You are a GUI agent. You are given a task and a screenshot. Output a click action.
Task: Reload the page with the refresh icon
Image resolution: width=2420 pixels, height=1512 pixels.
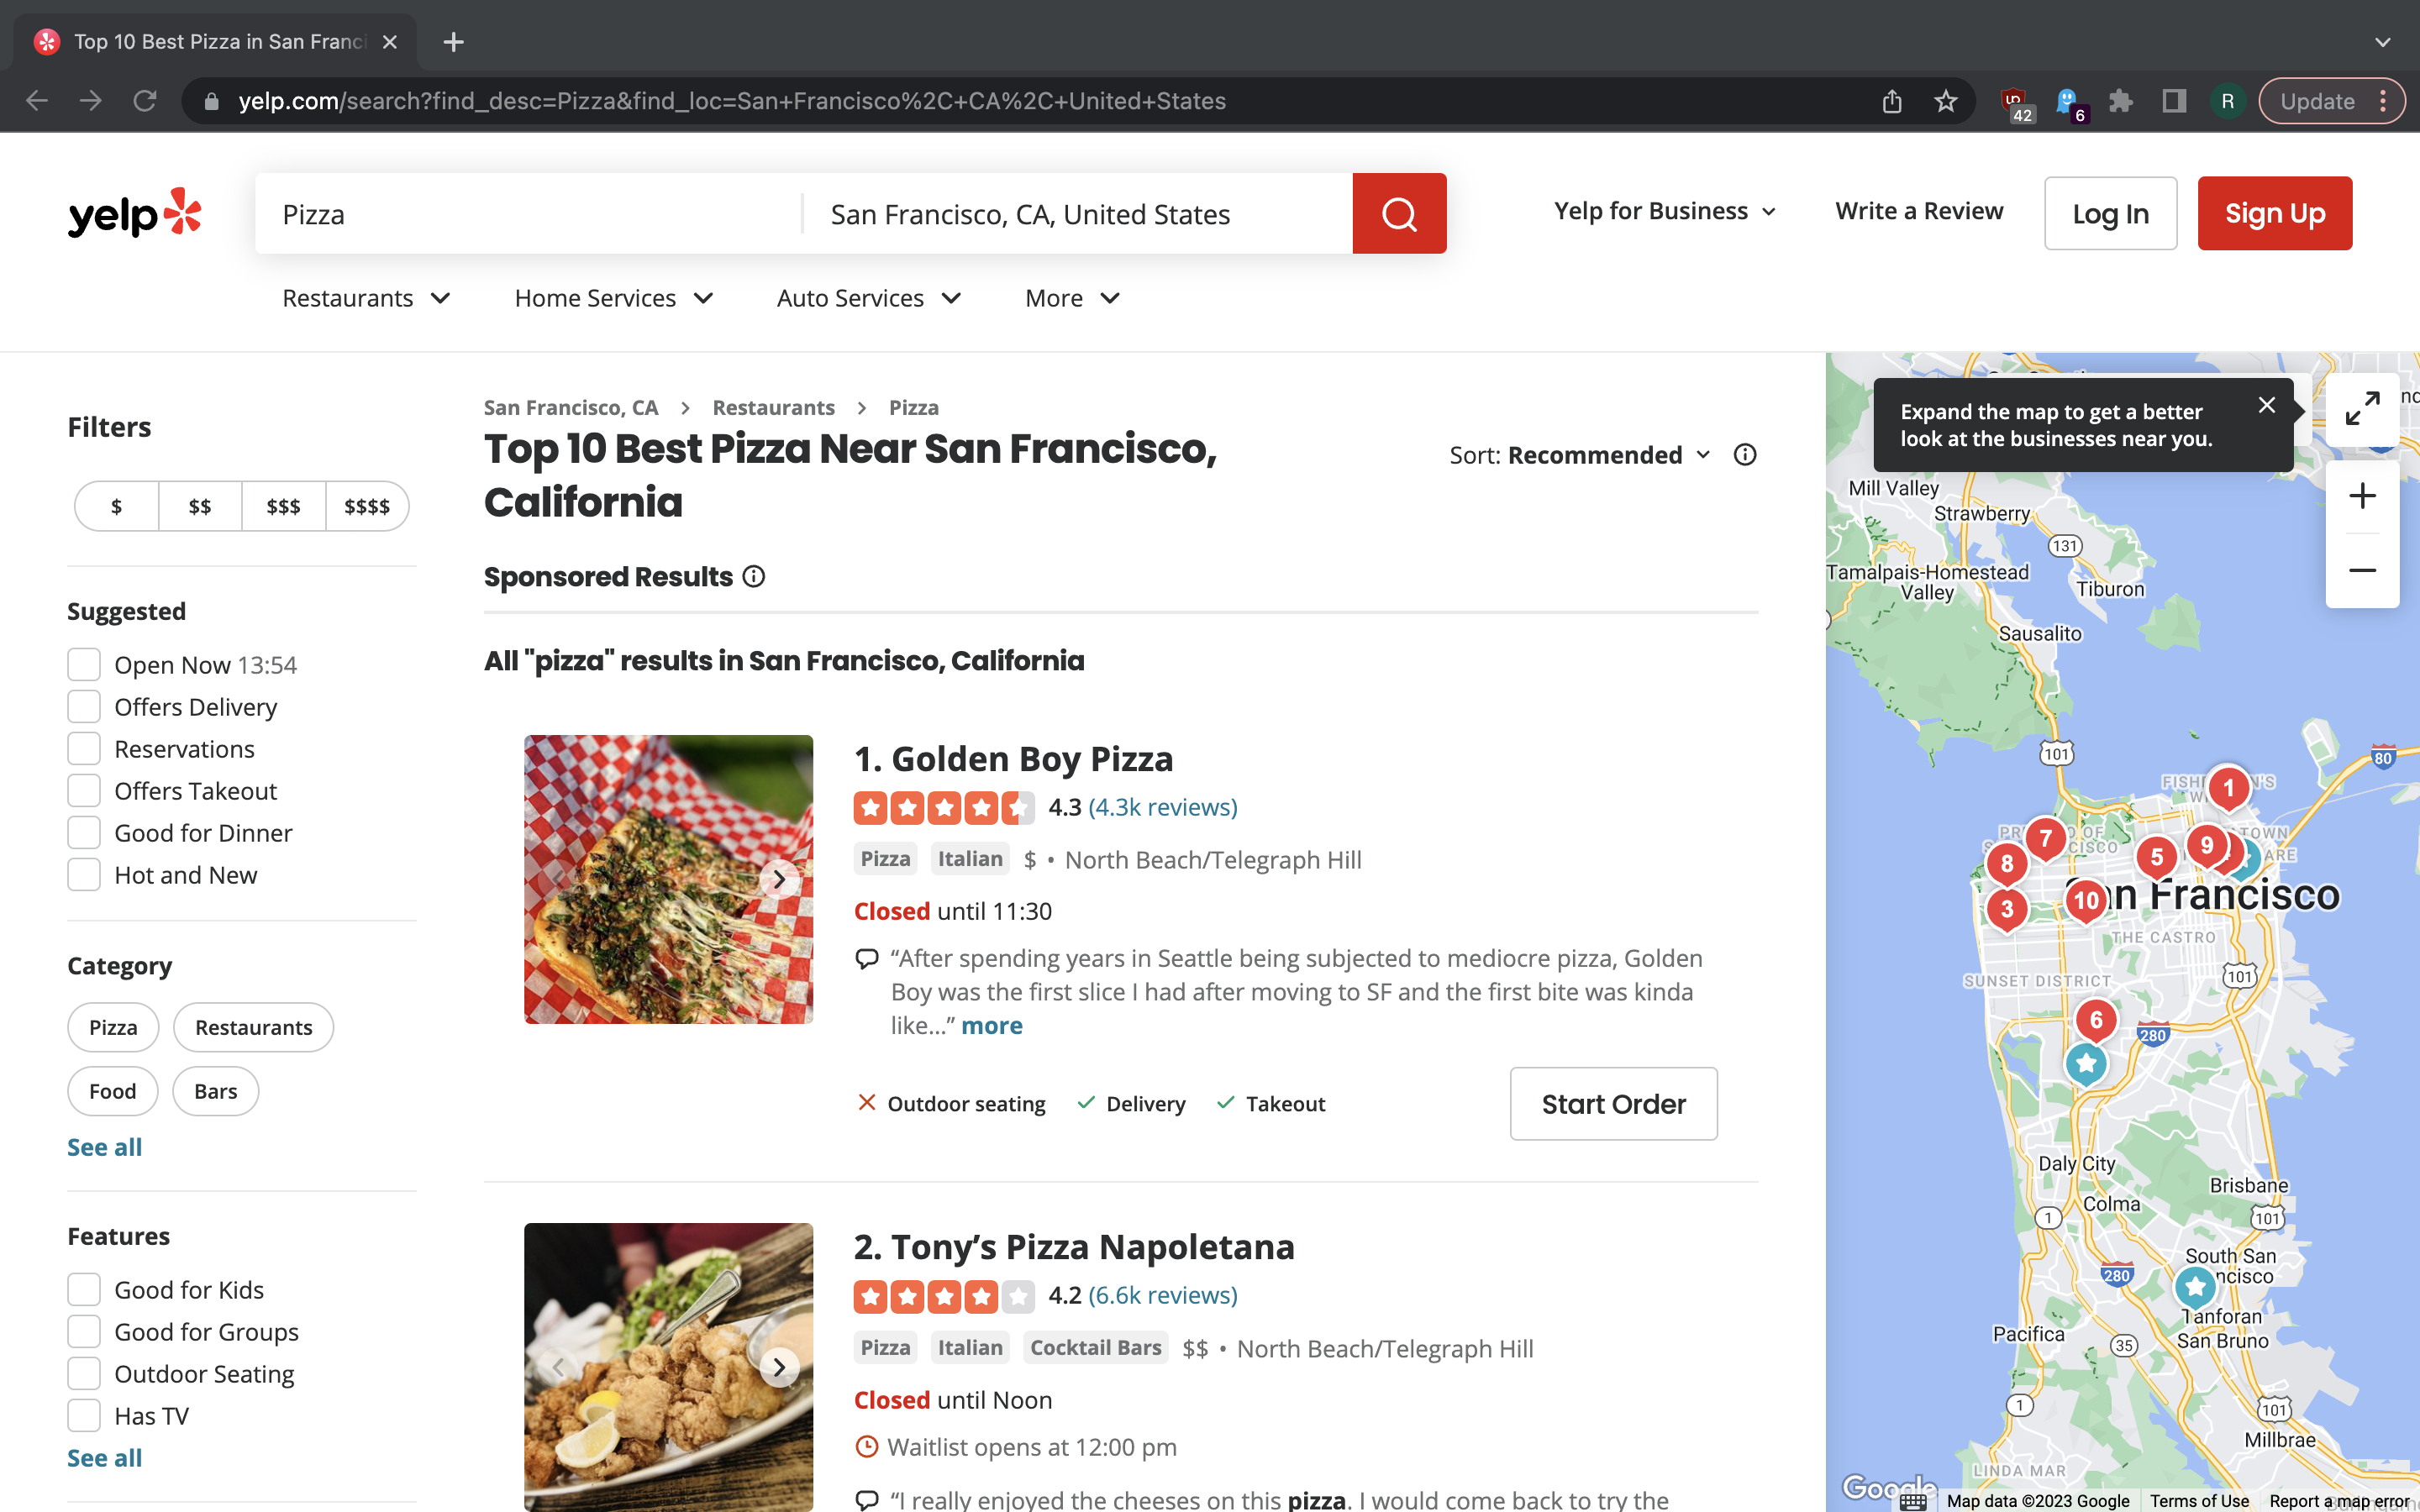pyautogui.click(x=145, y=101)
